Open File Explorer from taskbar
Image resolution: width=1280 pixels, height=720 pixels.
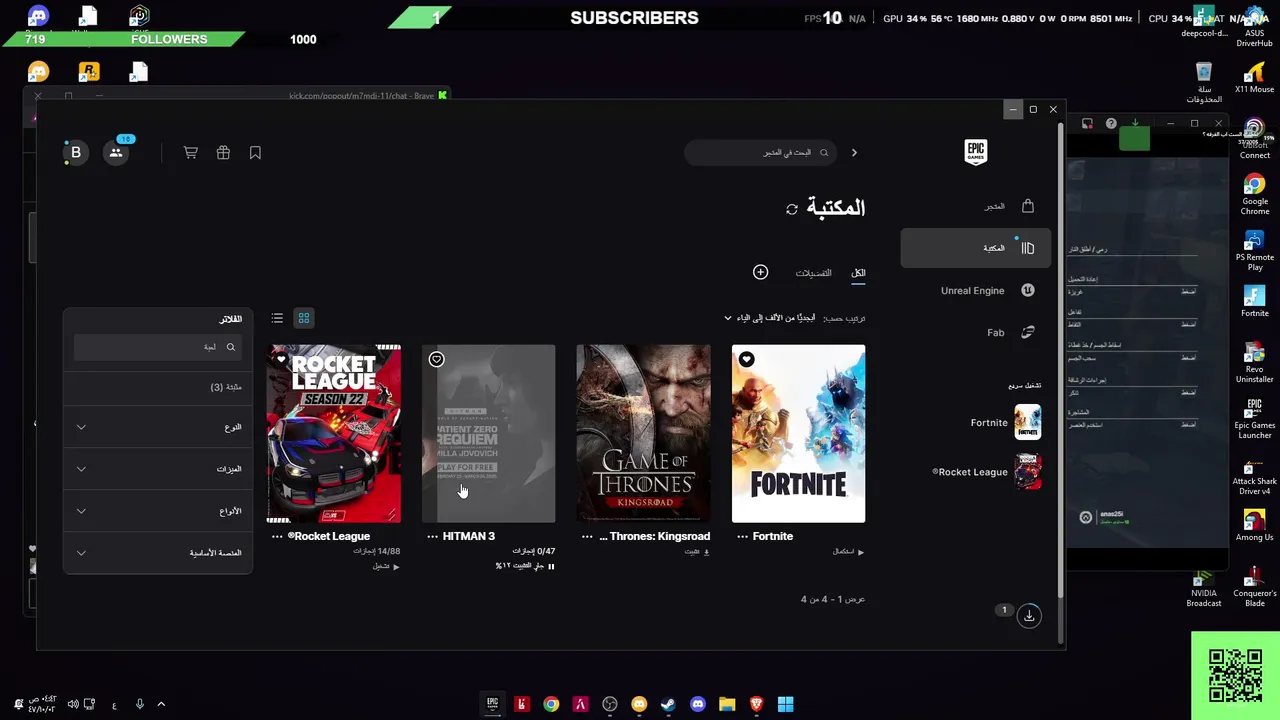tap(727, 704)
